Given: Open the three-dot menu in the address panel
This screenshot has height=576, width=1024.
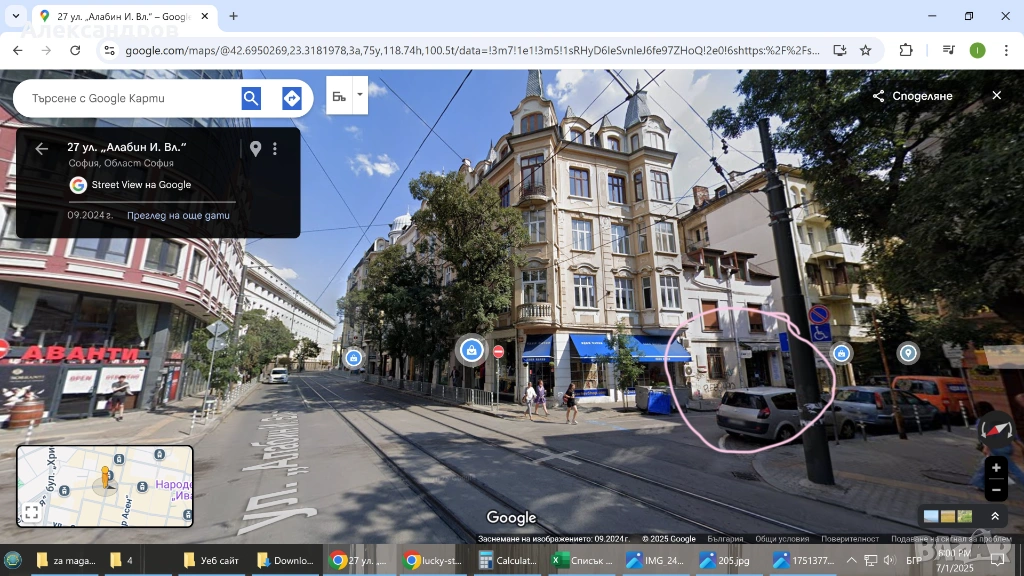Looking at the screenshot, I should [x=275, y=149].
